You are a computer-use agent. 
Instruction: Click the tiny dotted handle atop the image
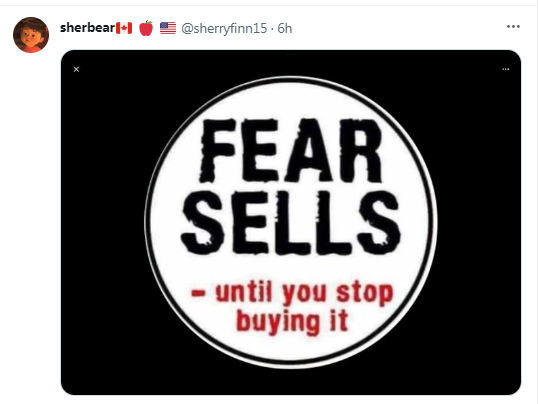coord(291,54)
